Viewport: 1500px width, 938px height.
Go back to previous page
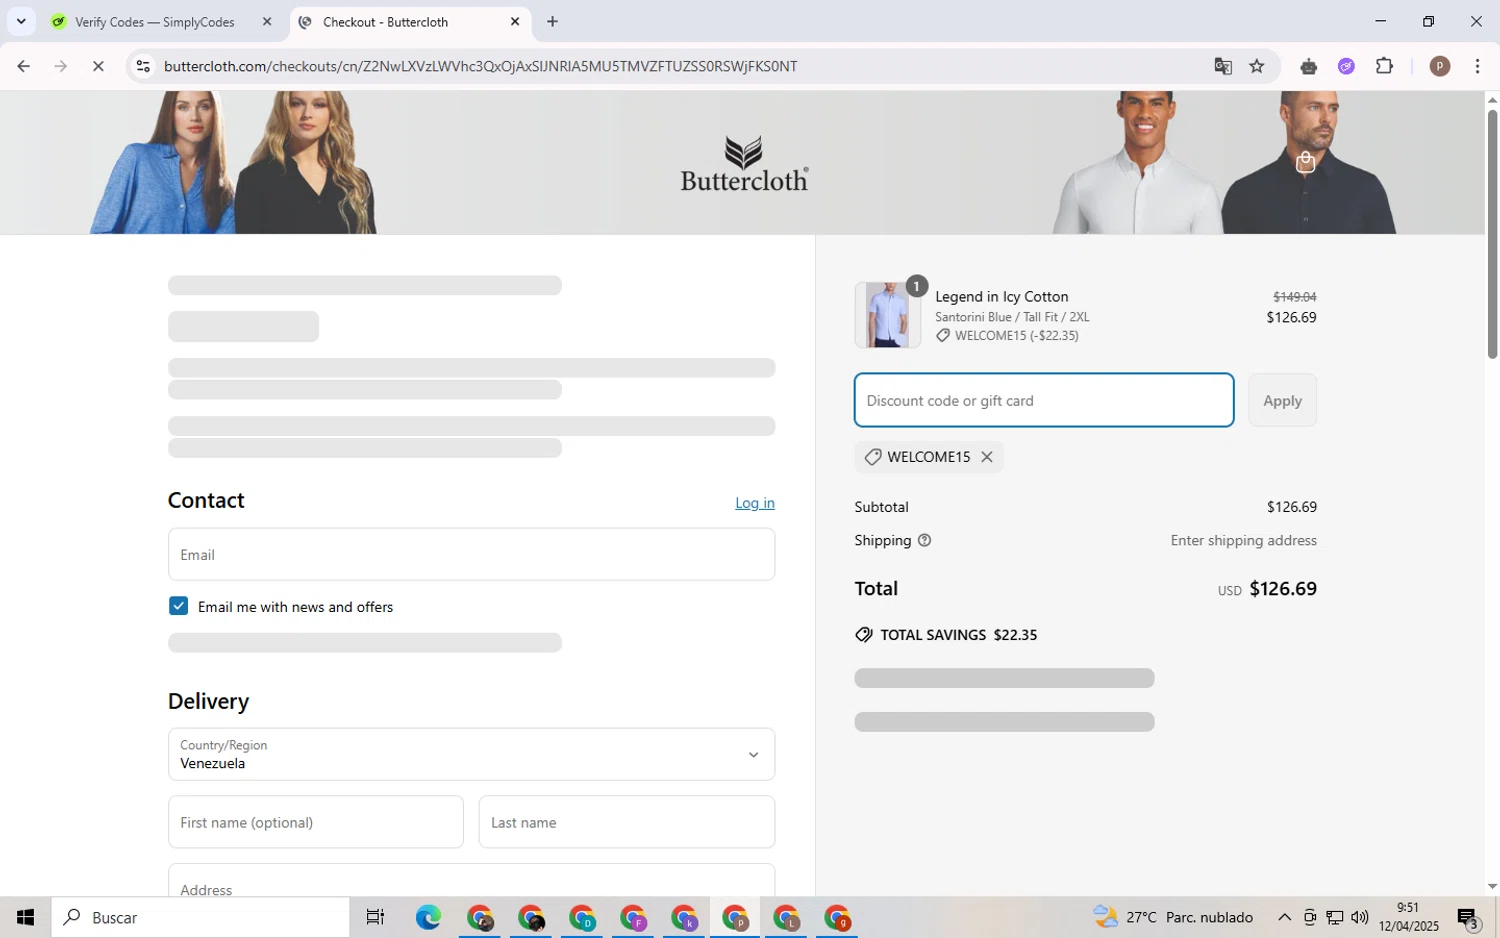click(x=23, y=66)
